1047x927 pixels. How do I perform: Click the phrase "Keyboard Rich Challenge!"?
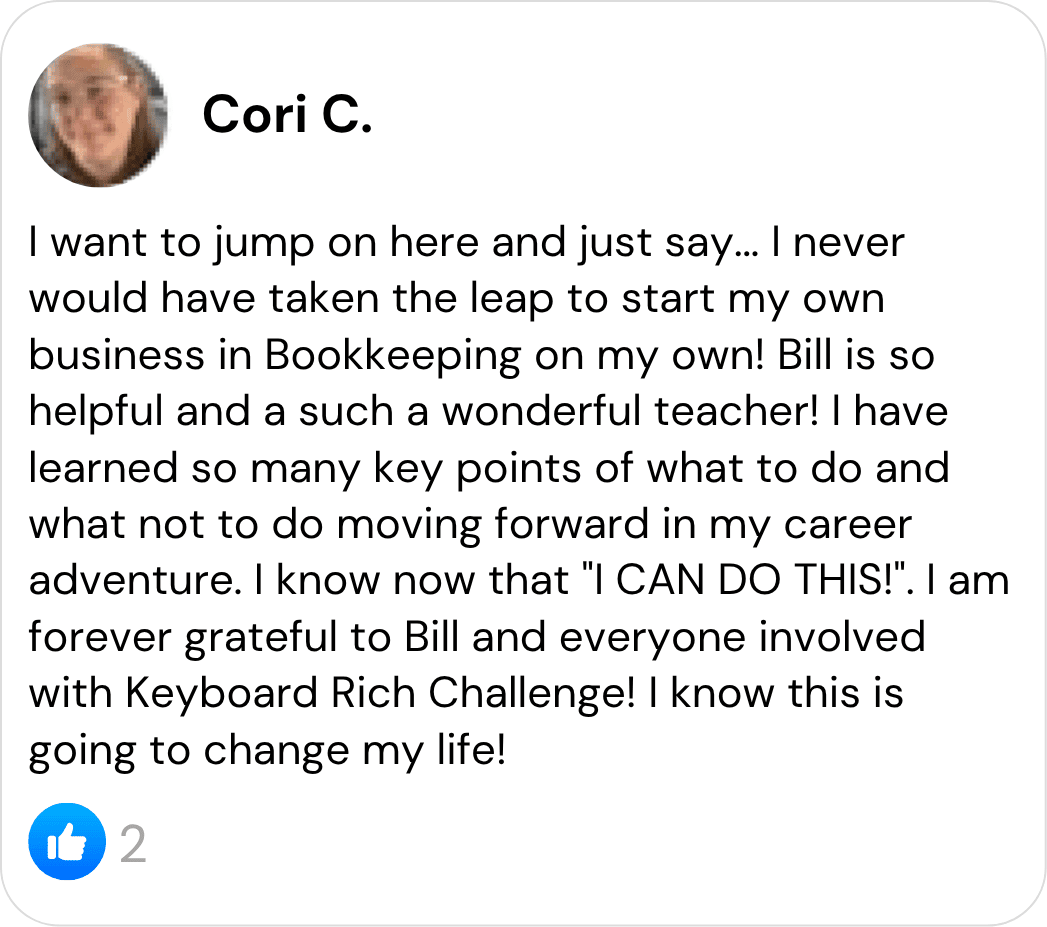[x=383, y=694]
